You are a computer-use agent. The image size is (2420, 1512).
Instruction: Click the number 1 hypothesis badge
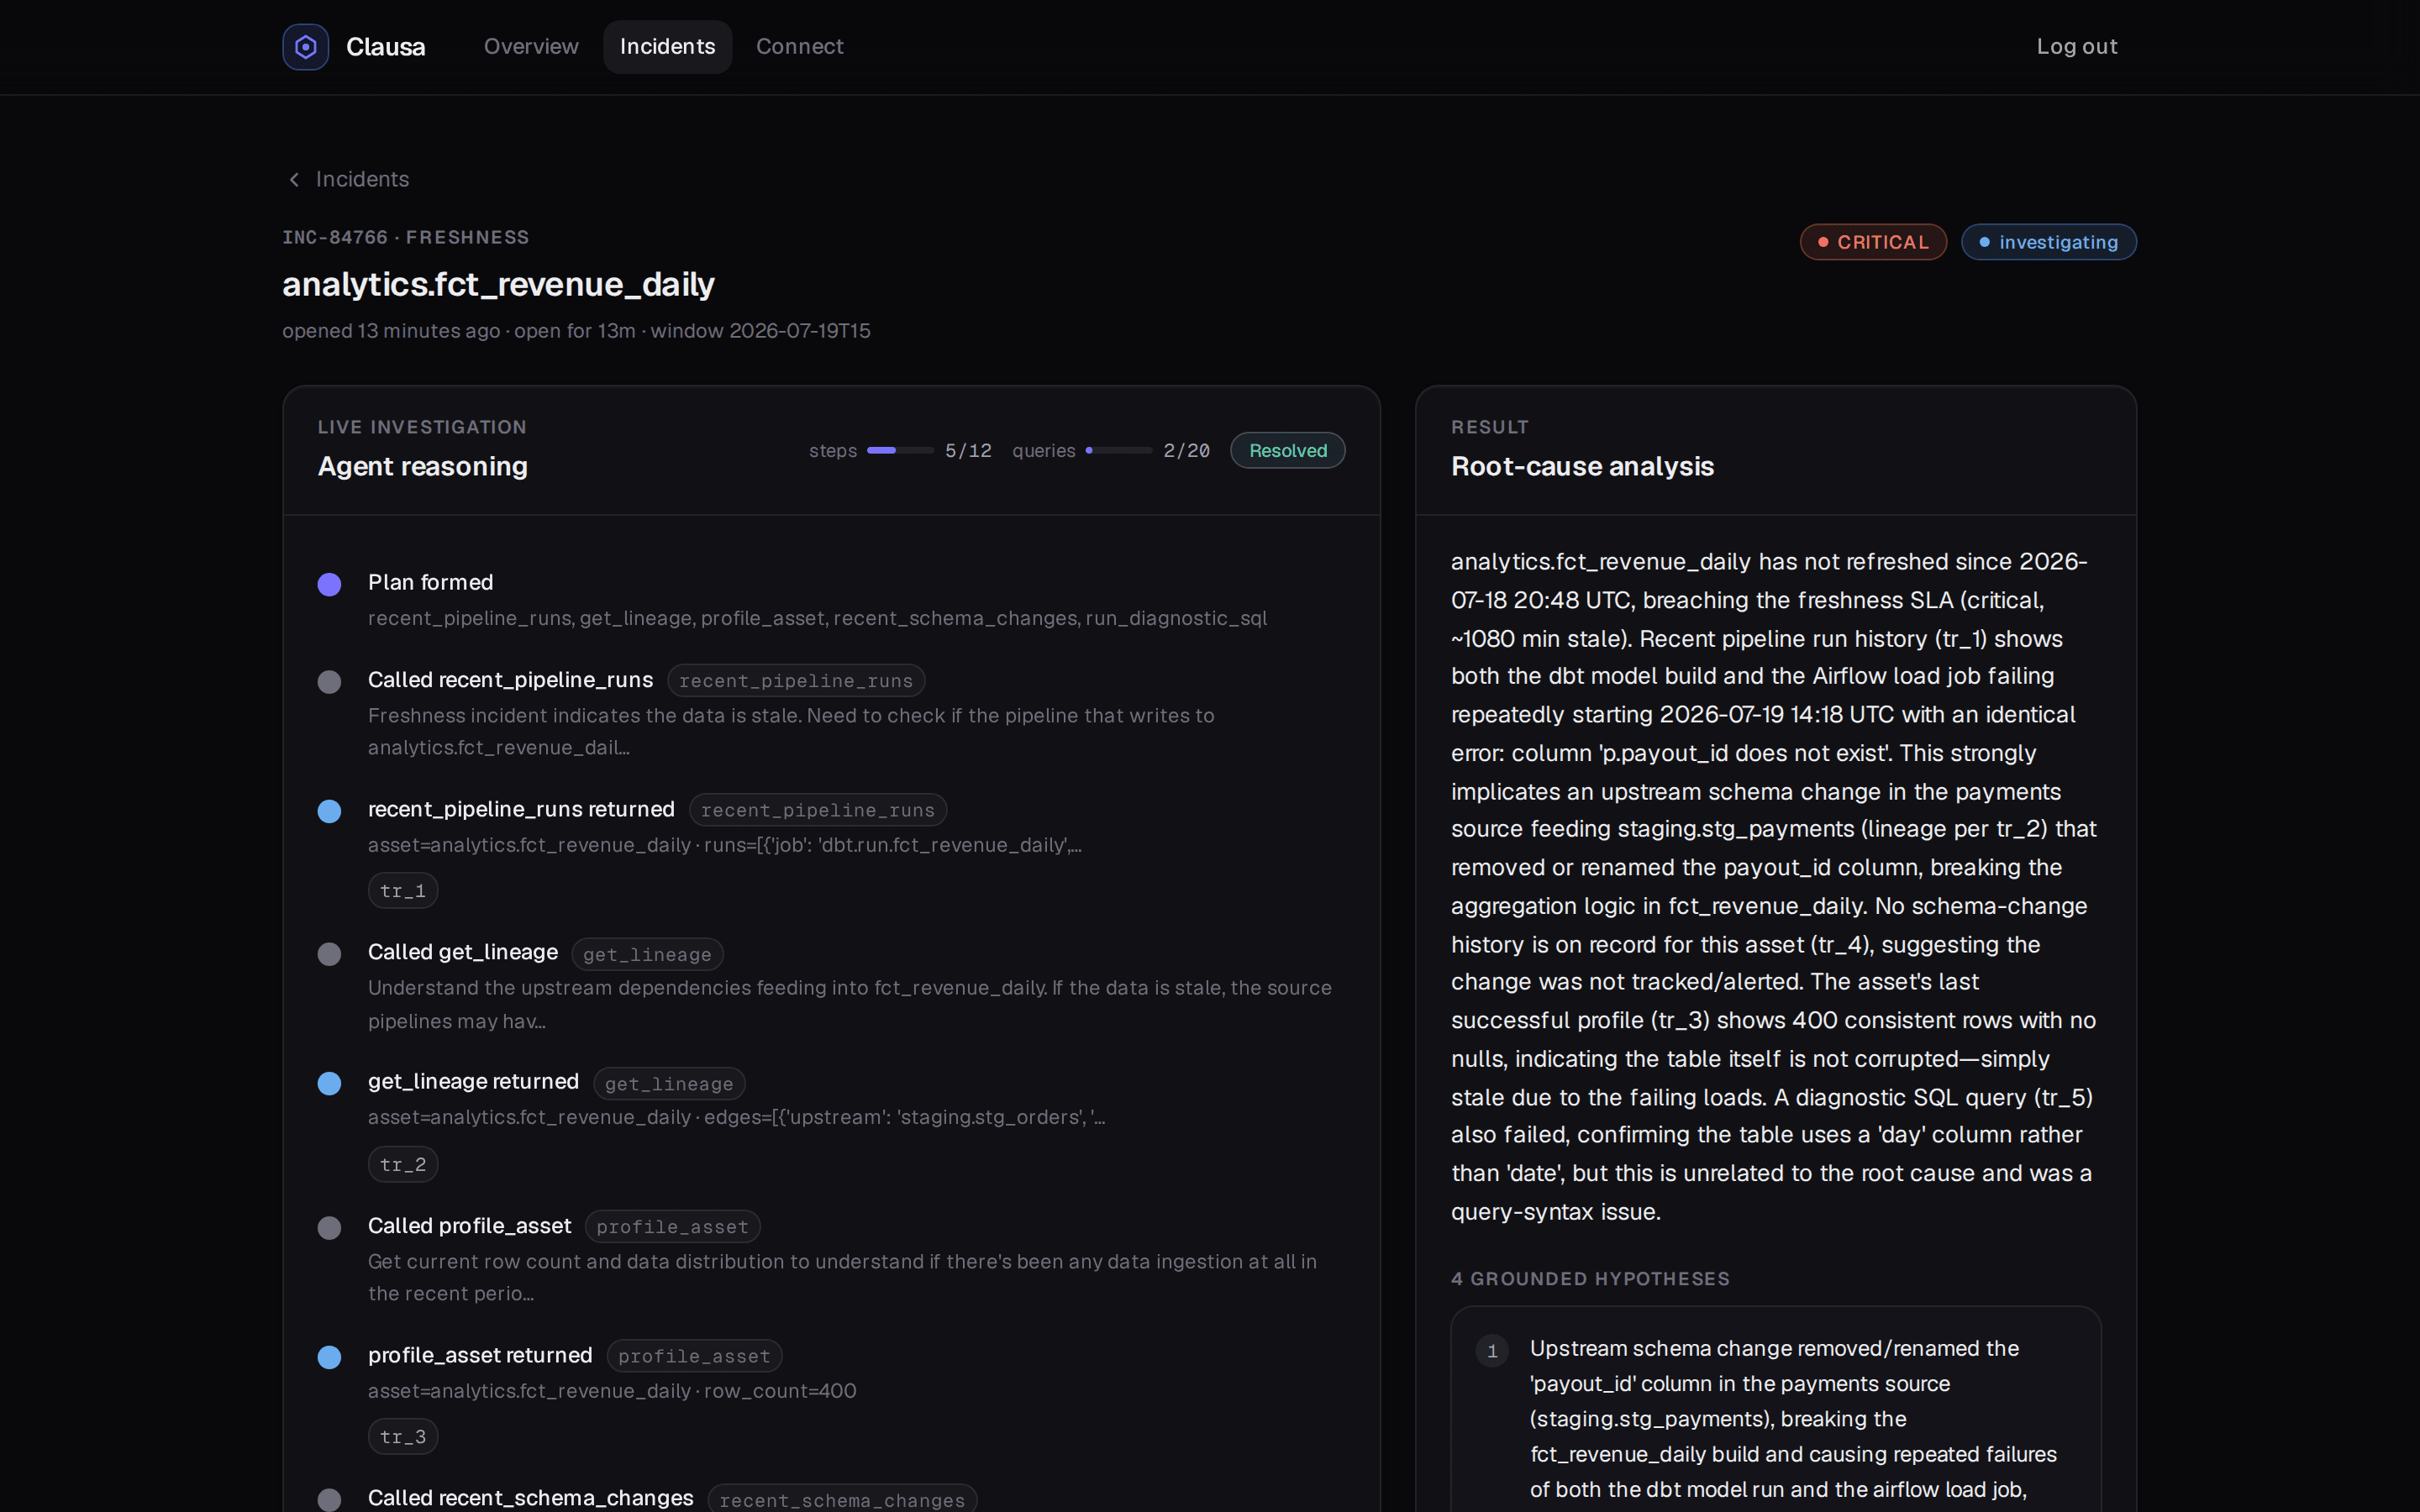[x=1492, y=1351]
